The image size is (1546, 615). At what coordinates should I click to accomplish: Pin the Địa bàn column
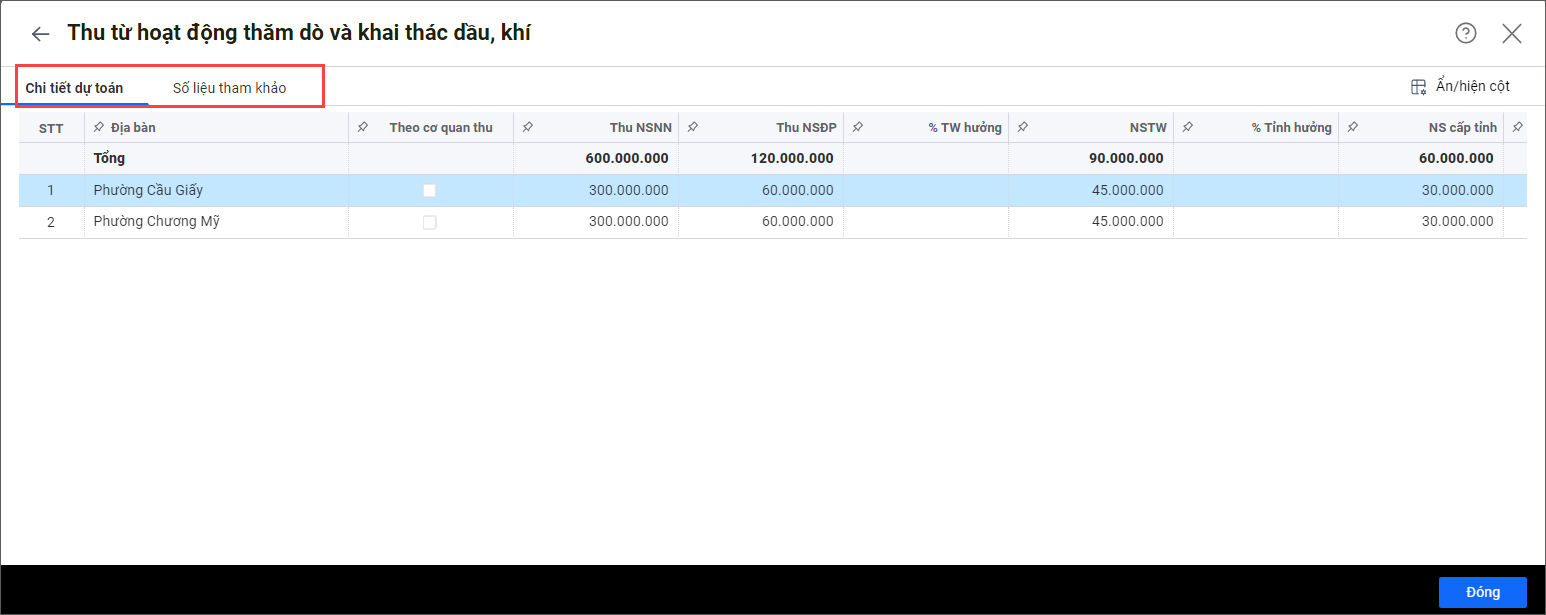coord(98,127)
